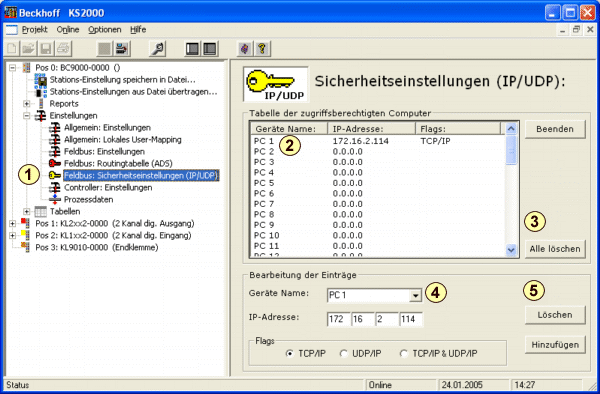The image size is (600, 394).
Task: Click the first IP octet field 172
Action: 339,319
